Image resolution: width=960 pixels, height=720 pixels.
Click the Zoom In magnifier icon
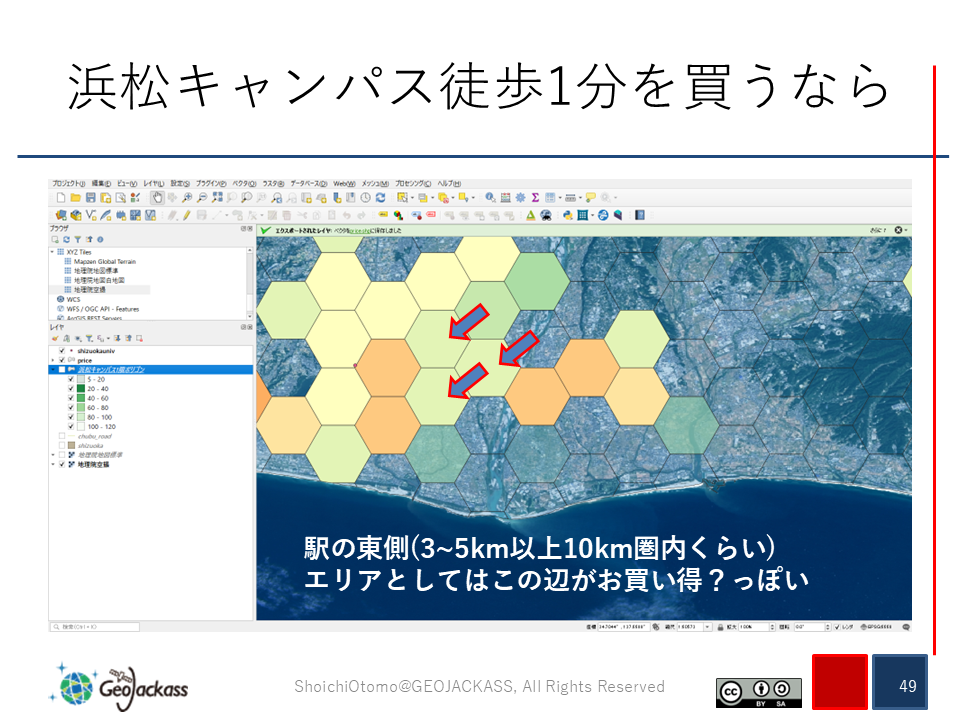[x=188, y=198]
